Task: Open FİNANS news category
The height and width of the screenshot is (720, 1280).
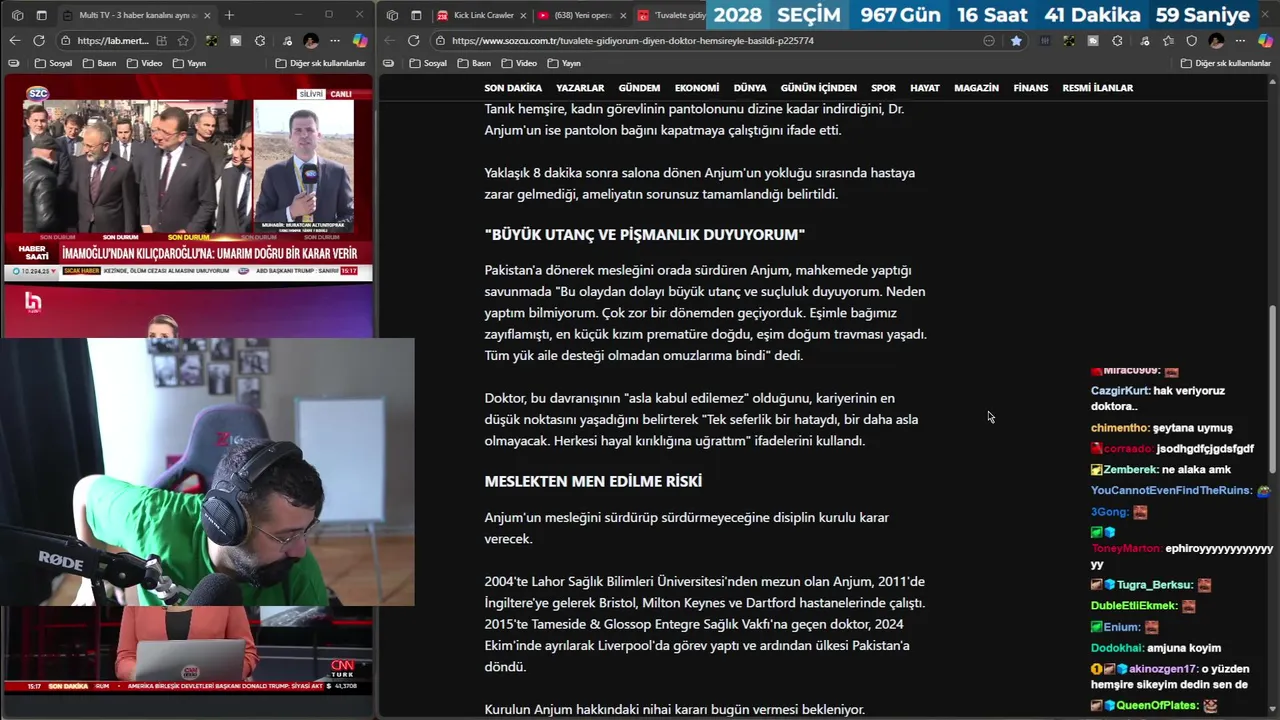Action: [1031, 88]
